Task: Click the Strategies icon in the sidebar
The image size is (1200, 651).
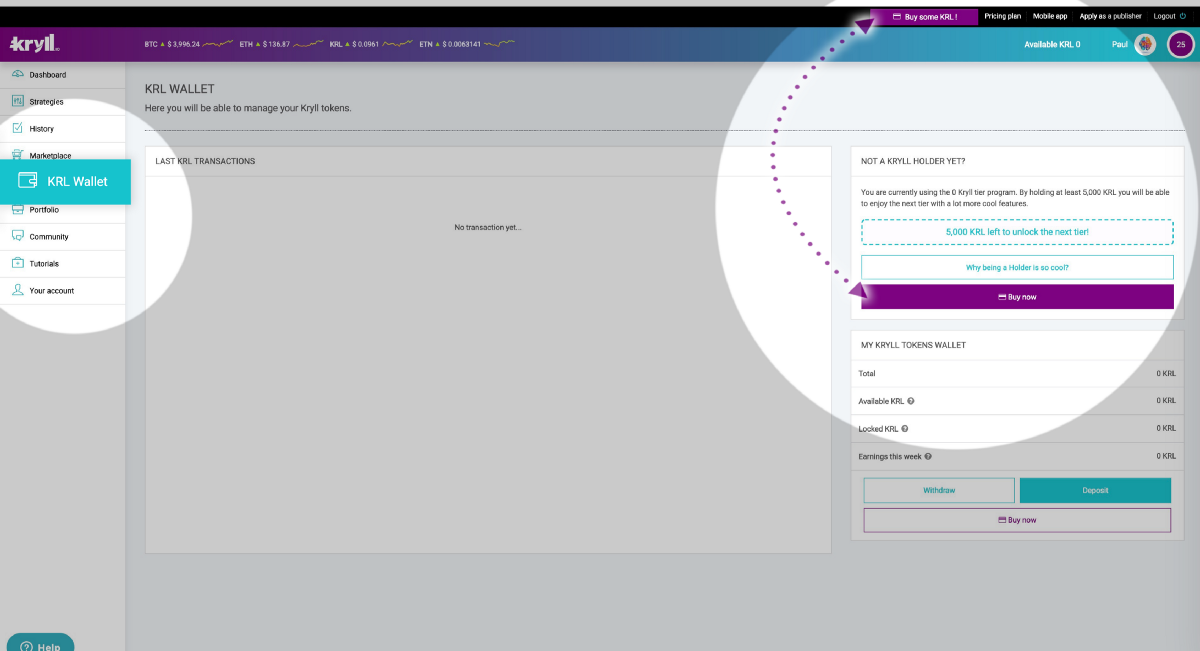Action: (18, 102)
